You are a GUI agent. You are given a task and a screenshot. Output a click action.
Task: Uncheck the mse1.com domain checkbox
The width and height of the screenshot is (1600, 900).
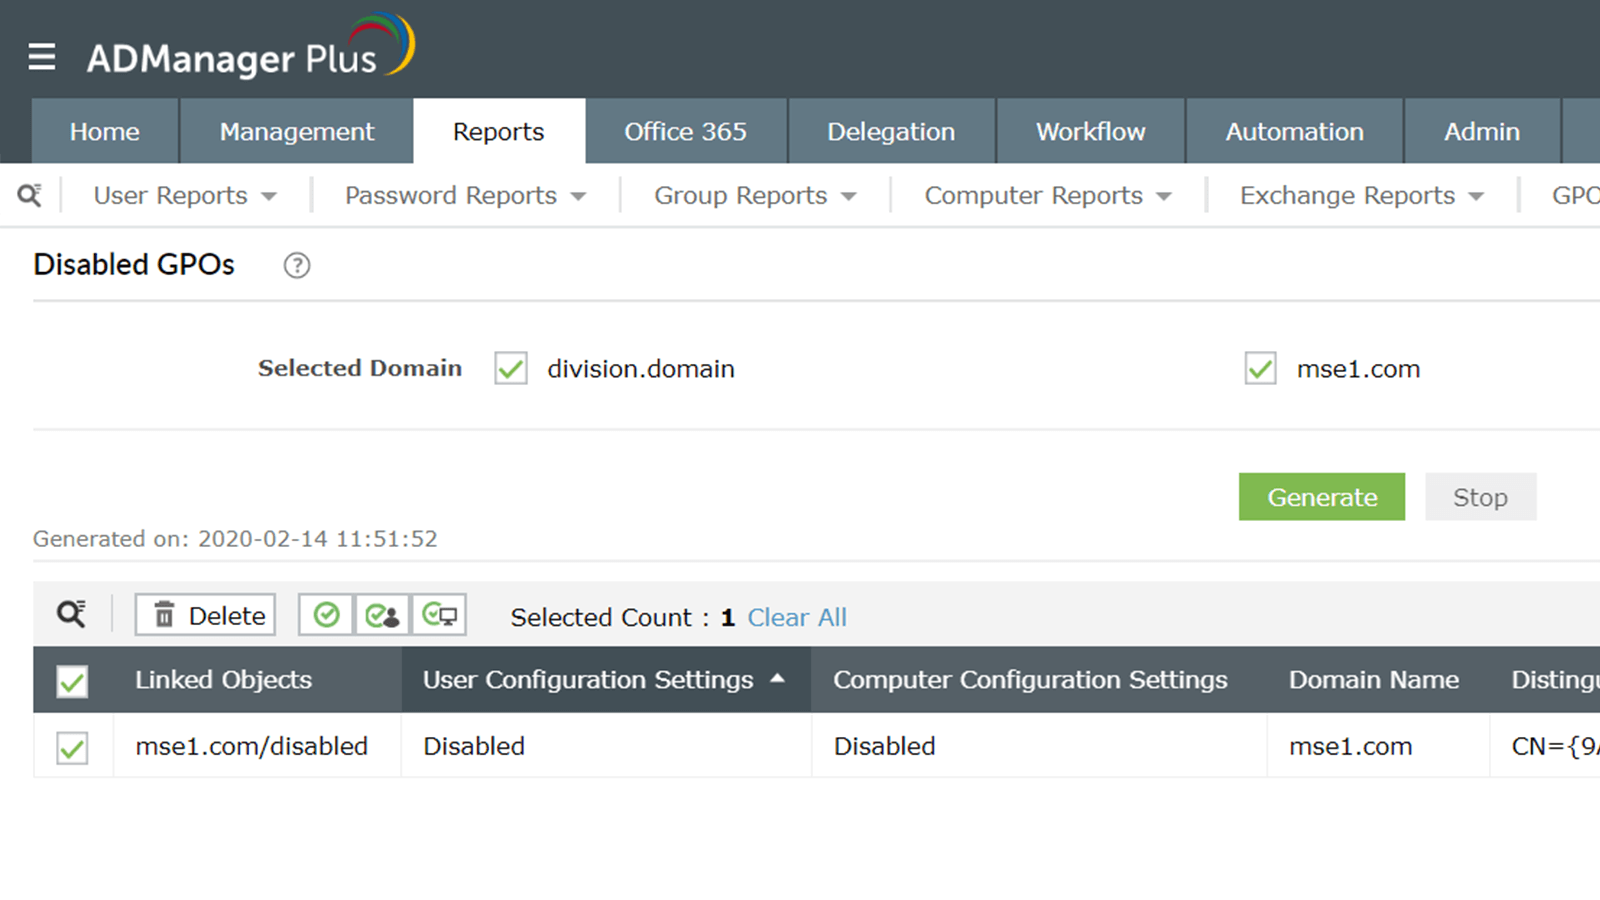coord(1260,368)
